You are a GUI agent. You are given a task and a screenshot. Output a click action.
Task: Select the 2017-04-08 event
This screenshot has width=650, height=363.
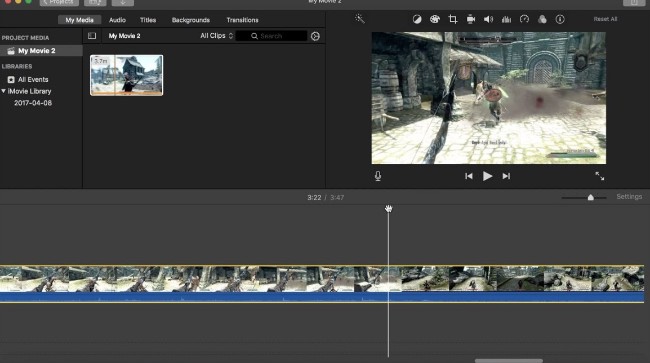(x=33, y=103)
